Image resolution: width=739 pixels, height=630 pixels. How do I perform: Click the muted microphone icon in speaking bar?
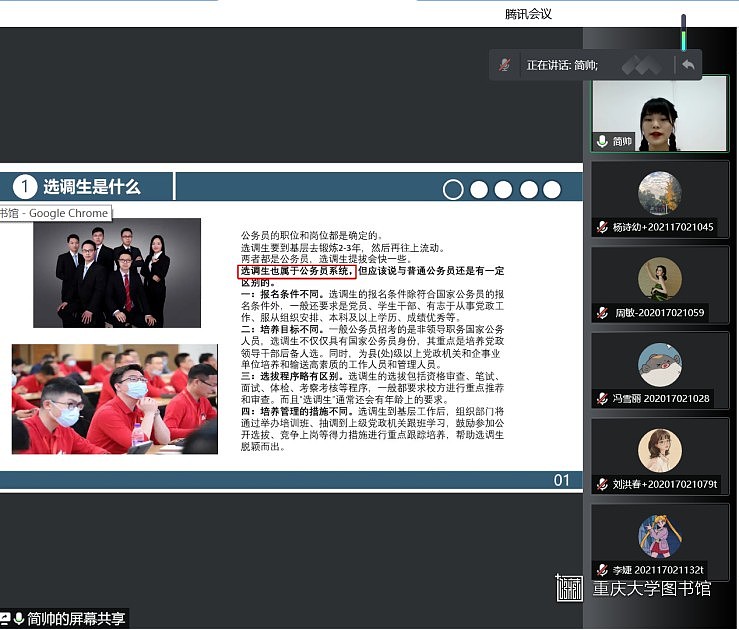[507, 64]
